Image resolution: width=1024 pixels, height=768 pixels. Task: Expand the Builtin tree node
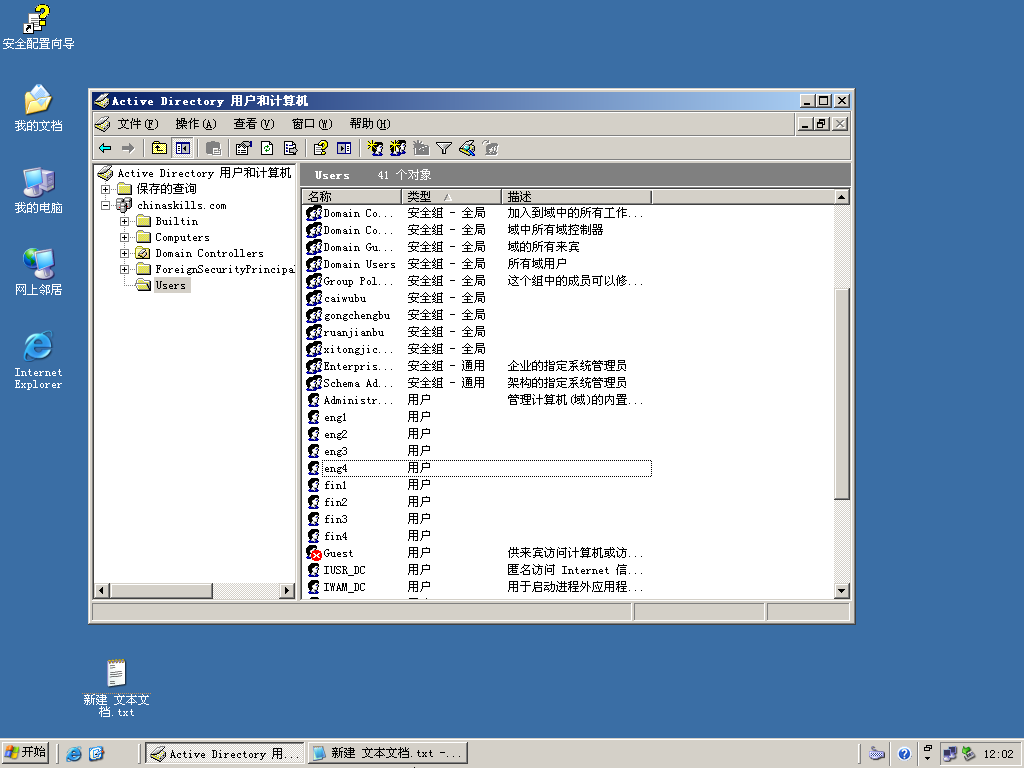pyautogui.click(x=124, y=221)
